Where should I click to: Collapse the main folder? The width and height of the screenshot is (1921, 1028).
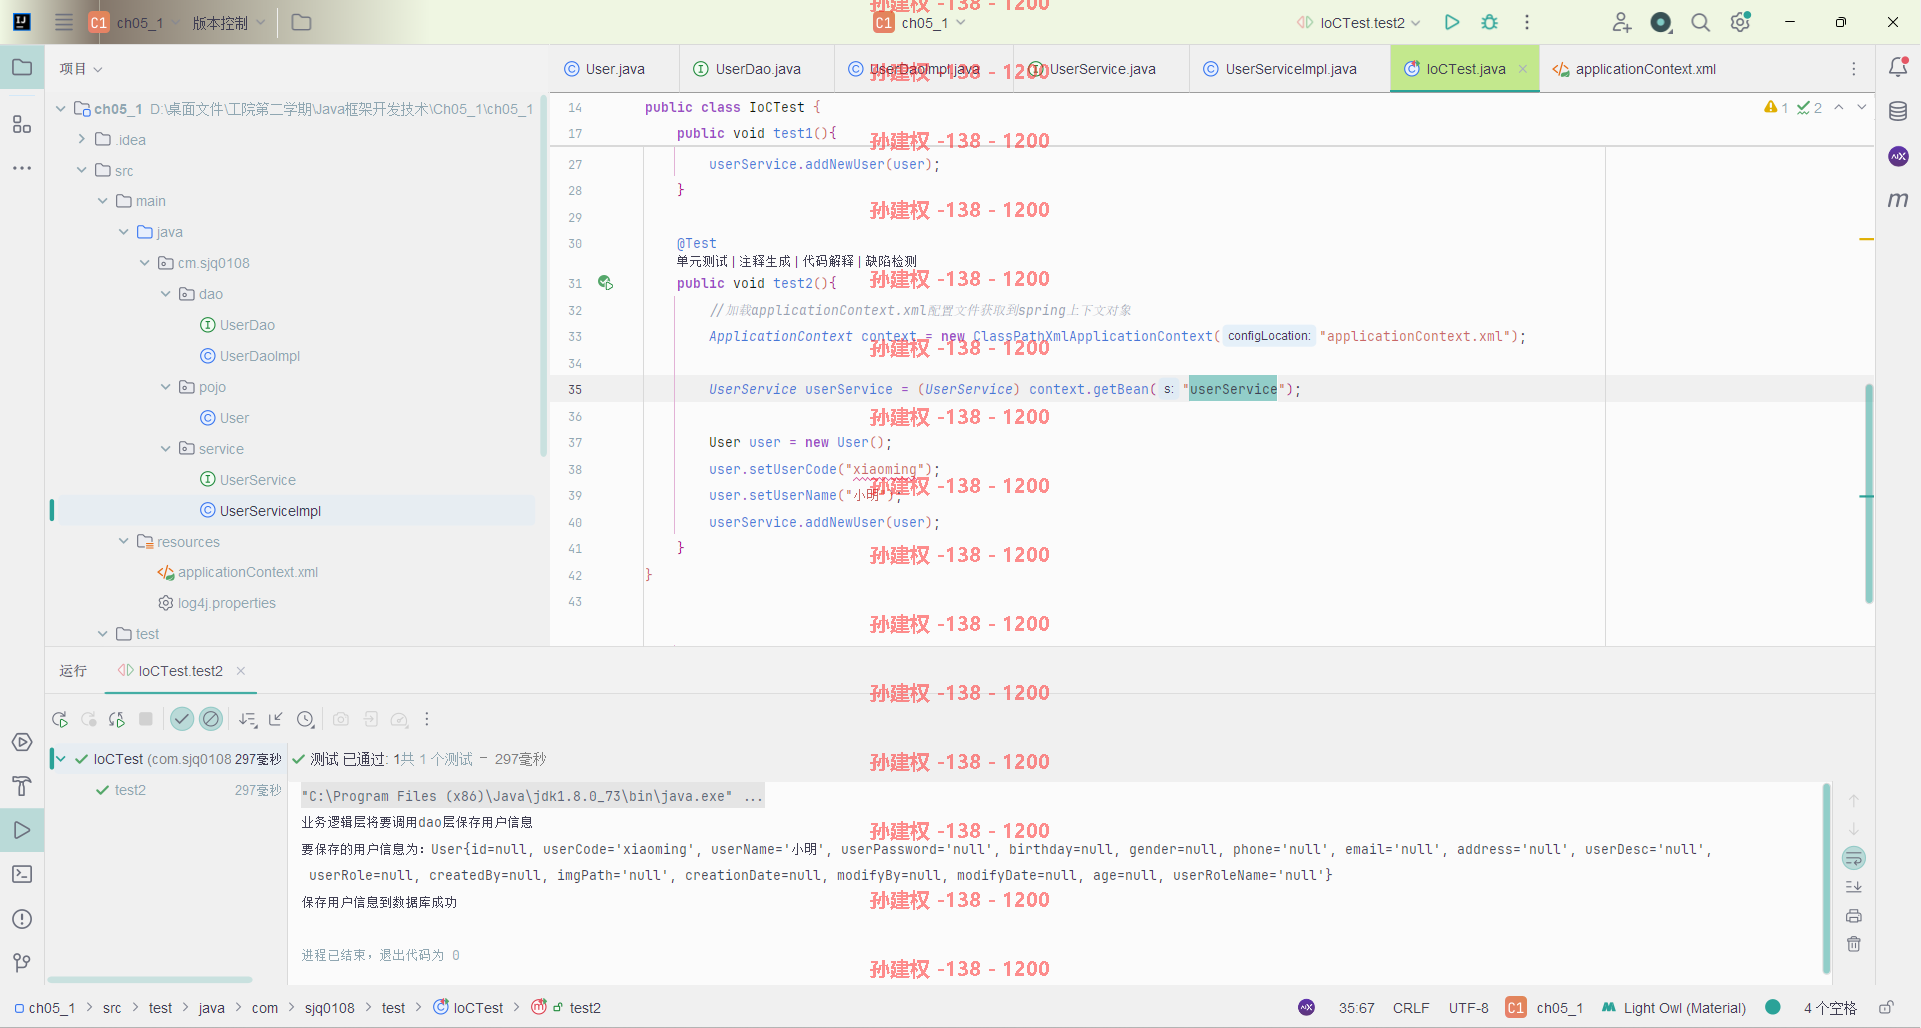(103, 201)
